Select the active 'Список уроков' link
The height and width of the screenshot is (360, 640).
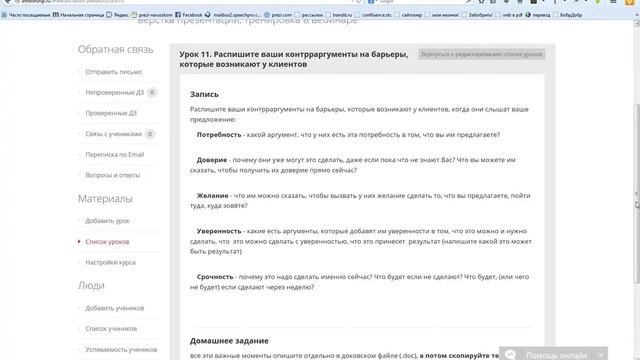[x=107, y=242]
